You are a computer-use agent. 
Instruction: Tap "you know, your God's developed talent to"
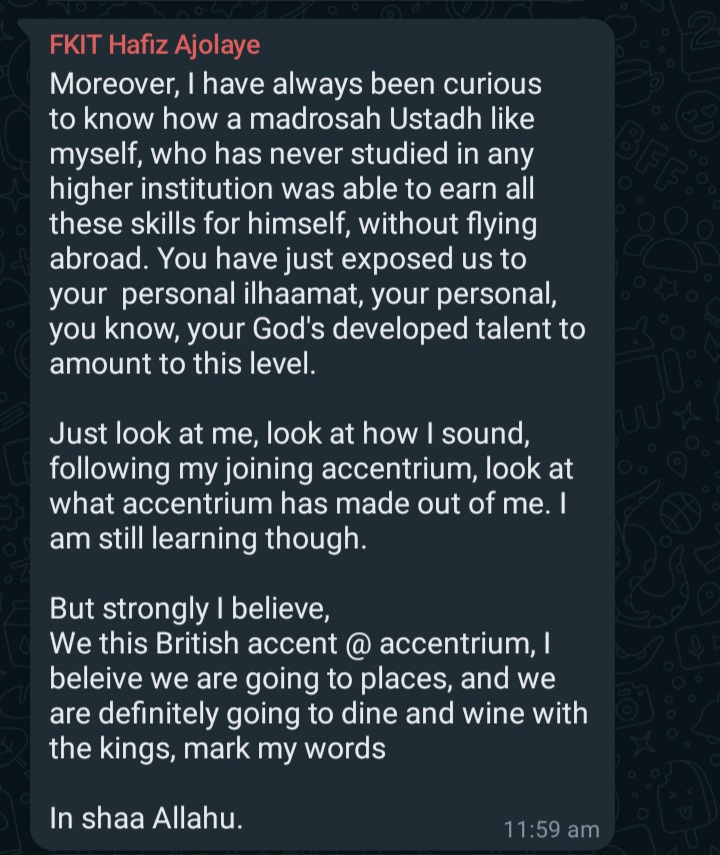click(317, 329)
